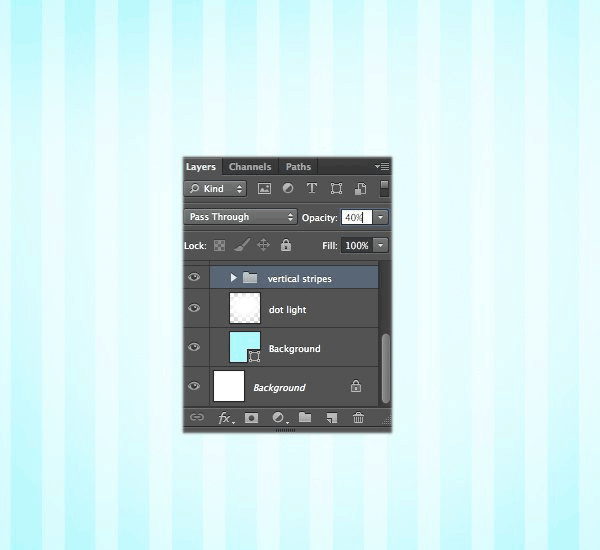
Task: Filter layers by type layers icon
Action: pyautogui.click(x=312, y=188)
